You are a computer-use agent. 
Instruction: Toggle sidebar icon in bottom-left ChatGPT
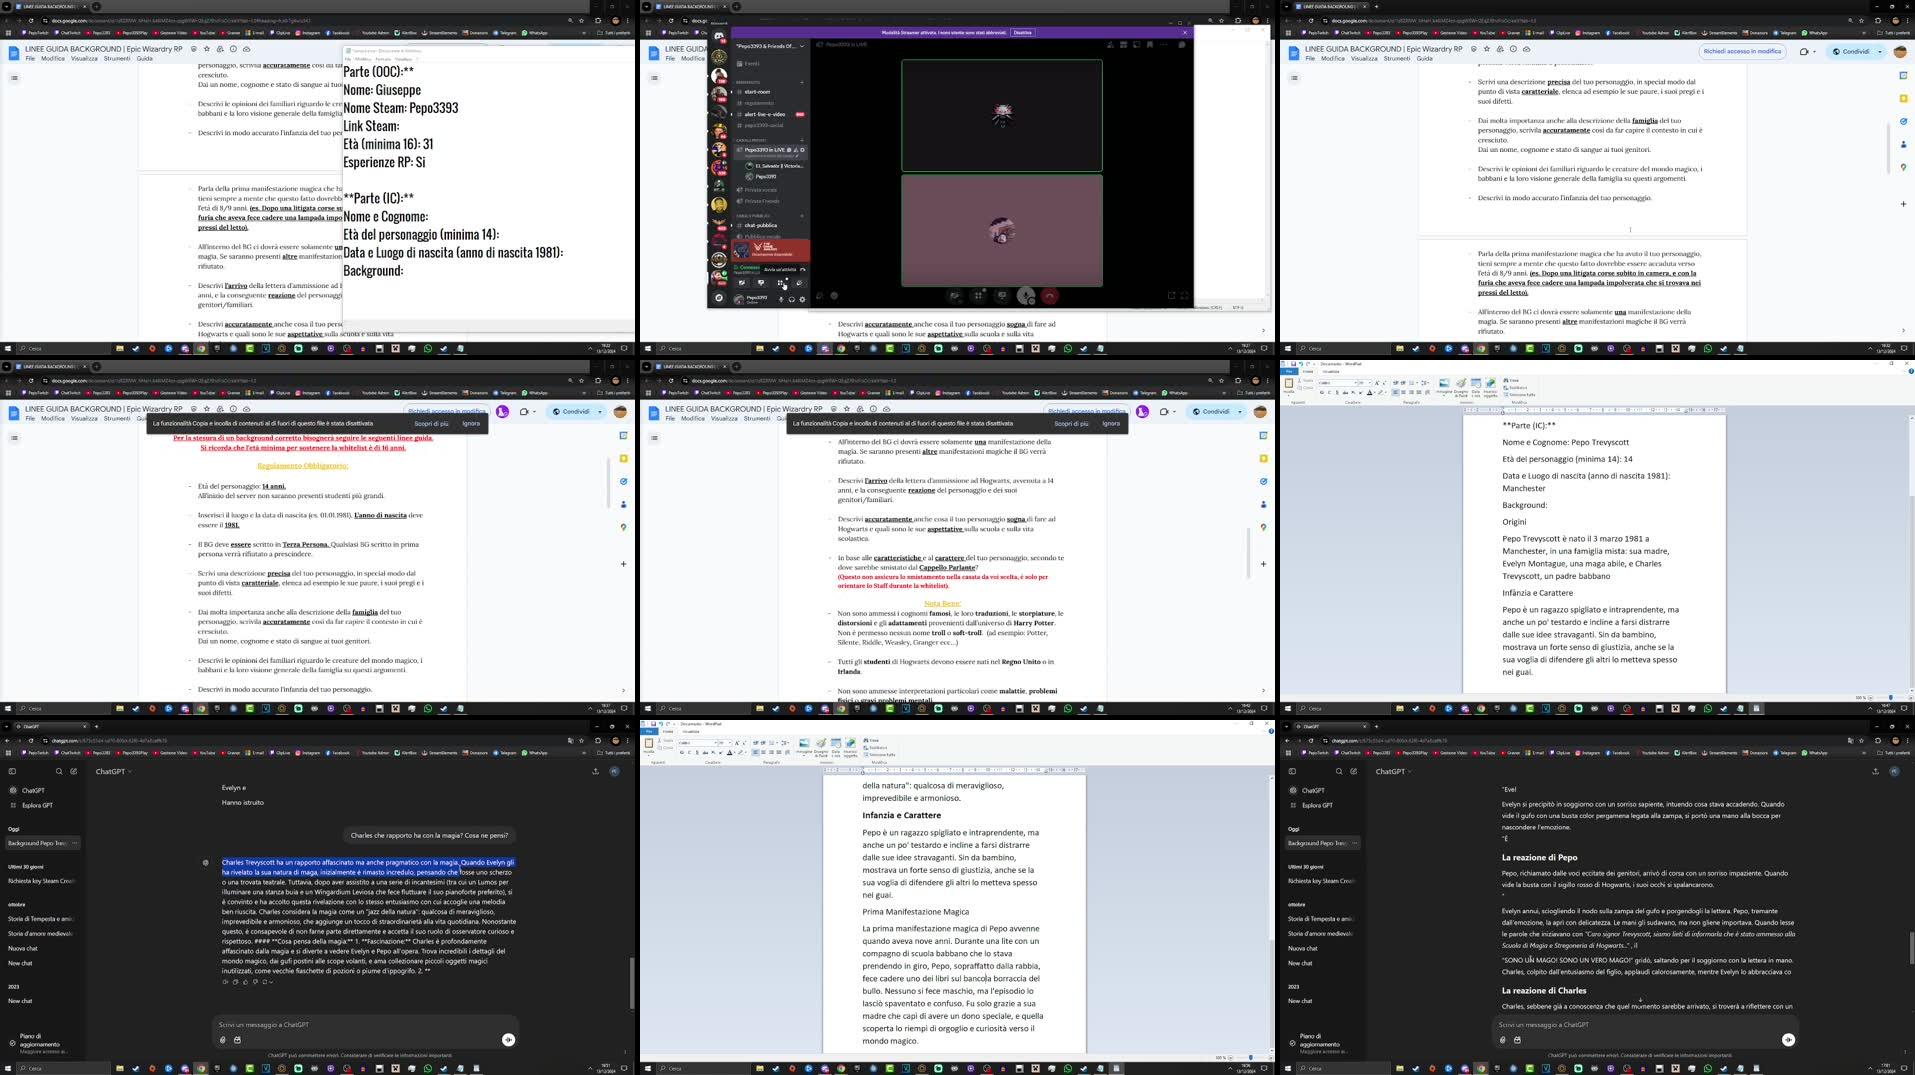pyautogui.click(x=12, y=771)
